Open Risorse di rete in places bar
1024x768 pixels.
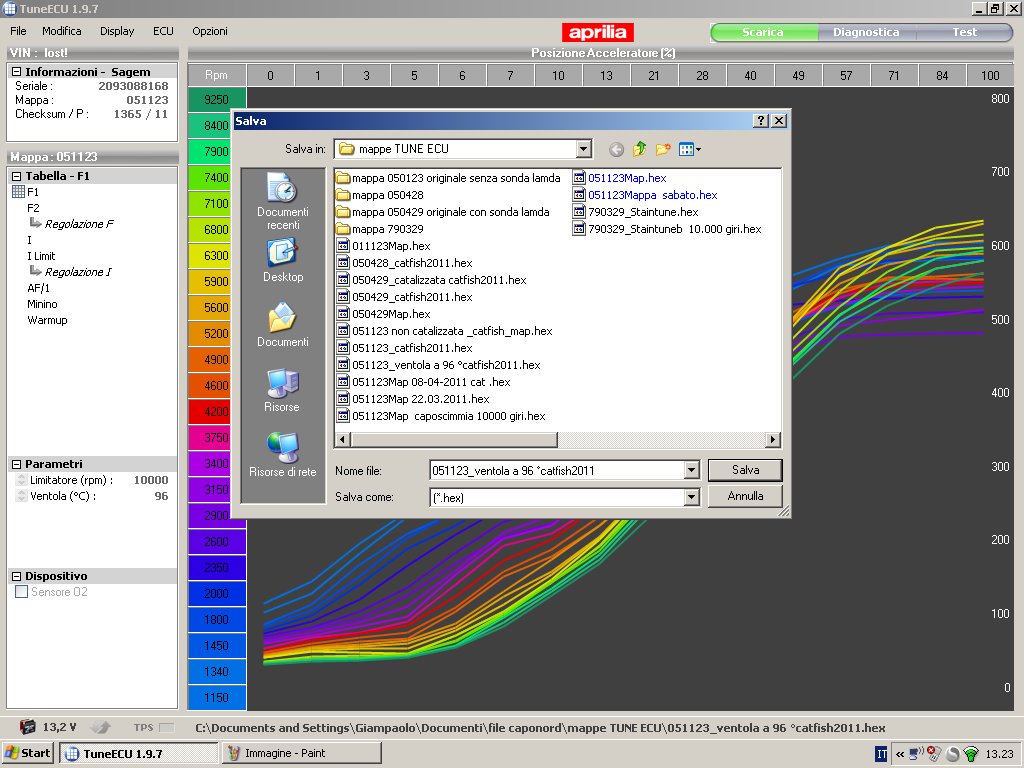point(283,455)
